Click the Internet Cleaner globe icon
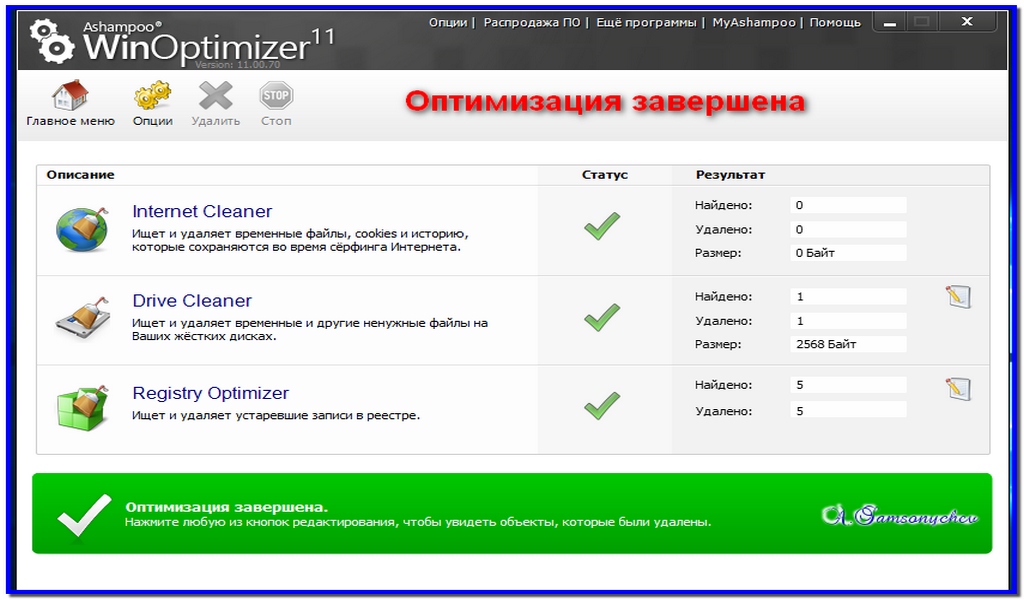Viewport: 1024px width, 600px height. [82, 229]
